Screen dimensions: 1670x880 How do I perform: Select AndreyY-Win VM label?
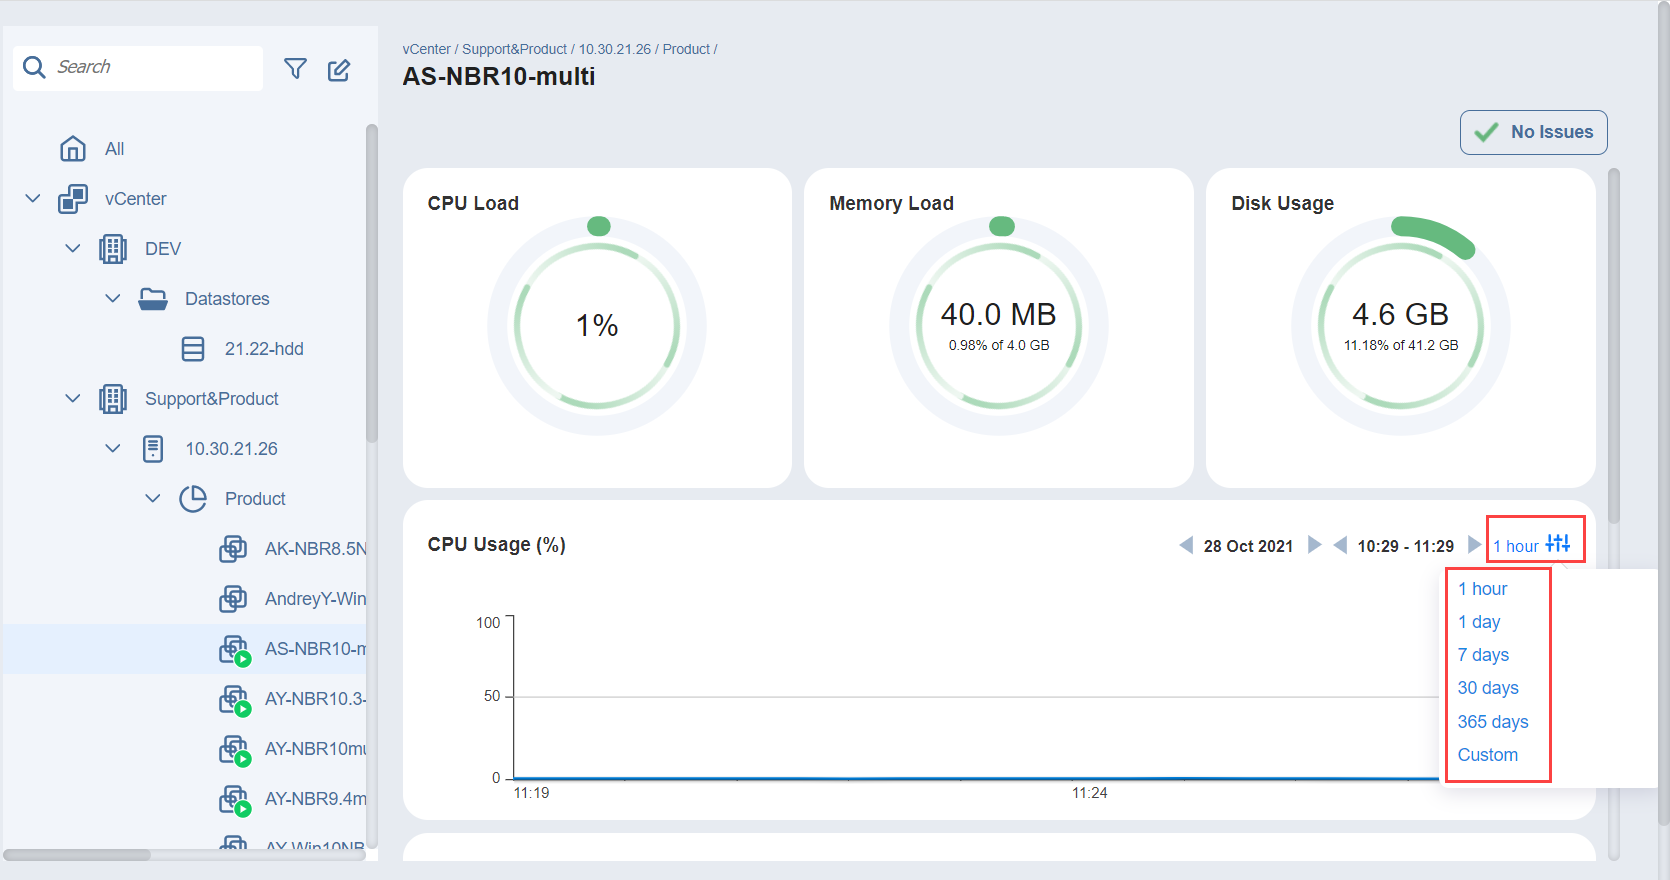click(315, 599)
